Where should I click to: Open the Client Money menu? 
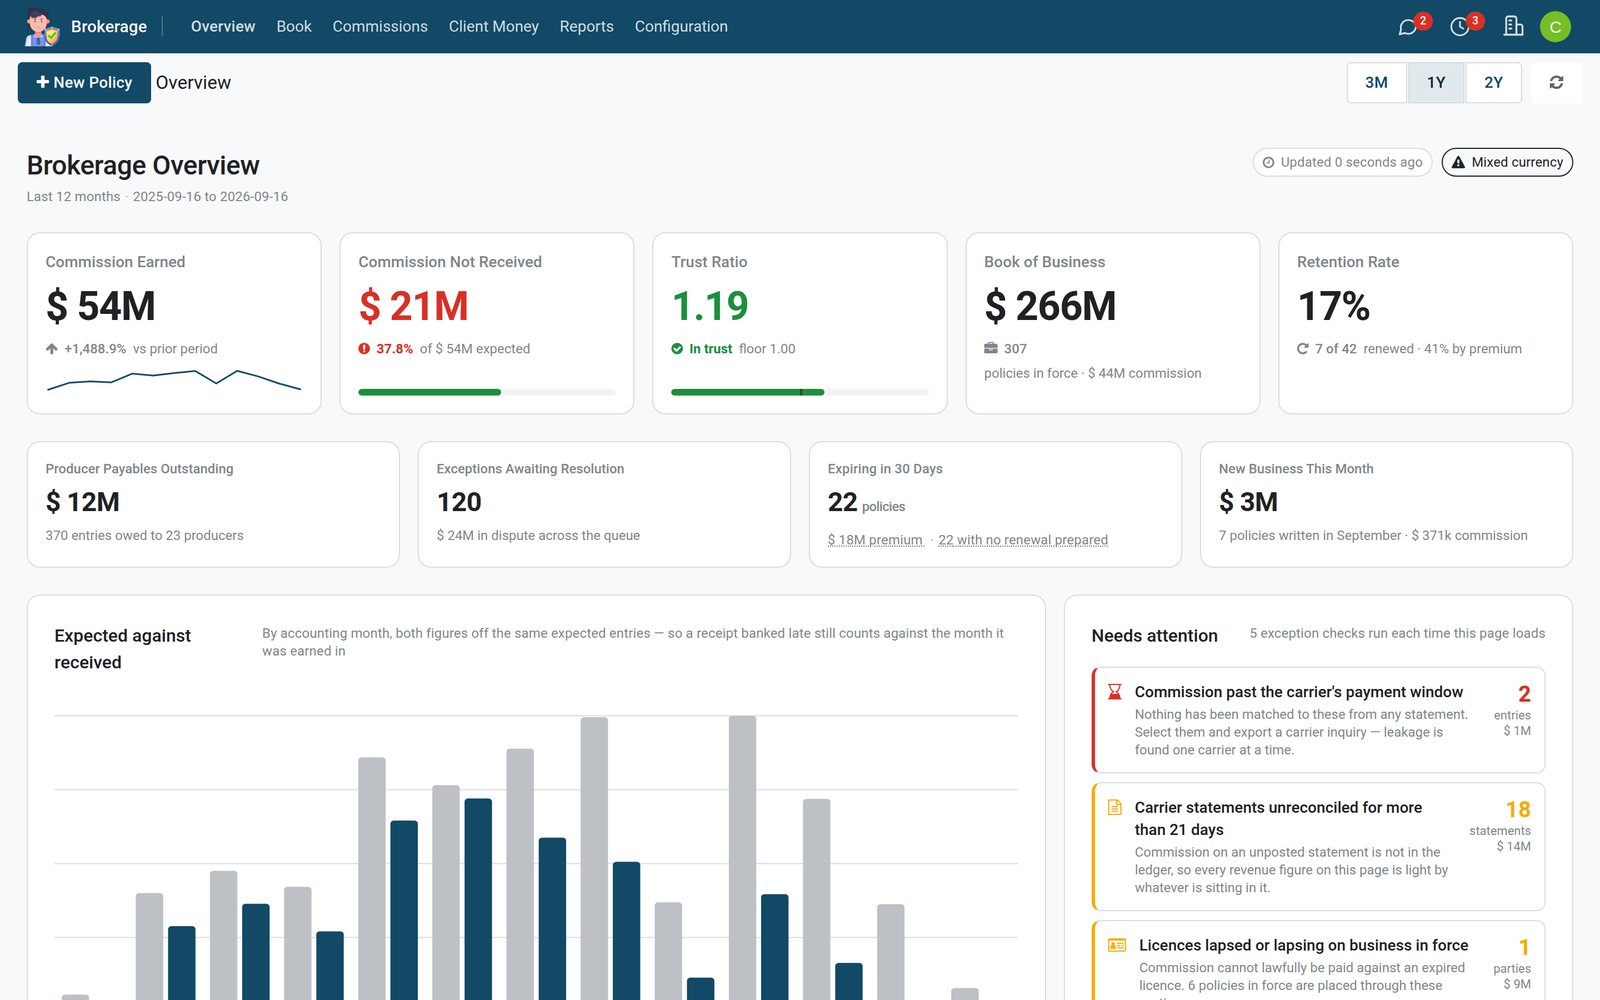[494, 26]
